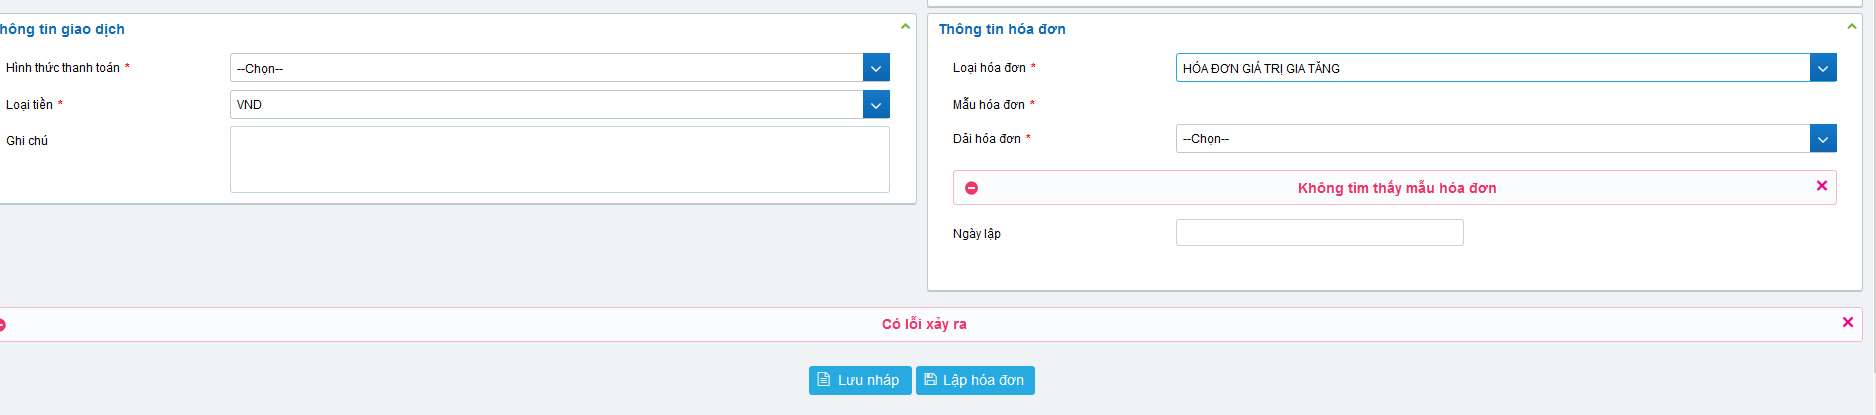Close the Có lỗi xảy ra error banner
Viewport: 1876px width, 415px height.
1847,322
